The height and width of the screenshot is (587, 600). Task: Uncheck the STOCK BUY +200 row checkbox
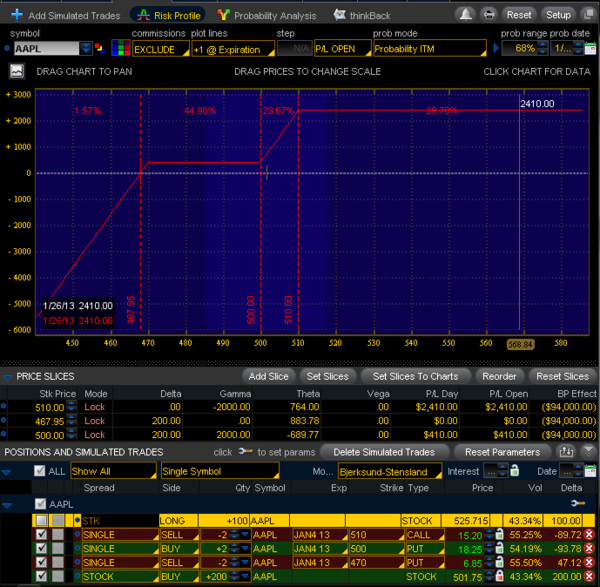pyautogui.click(x=41, y=576)
